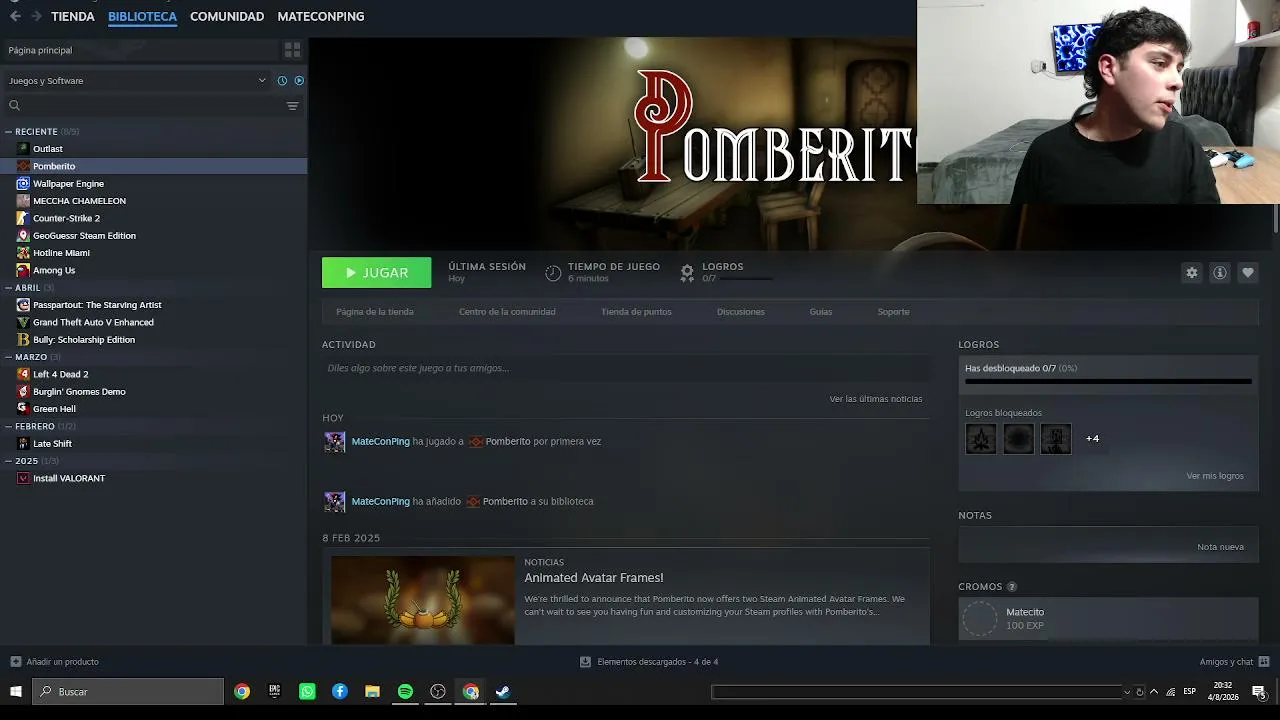
Task: Show Pomberito game info icon
Action: (1220, 273)
